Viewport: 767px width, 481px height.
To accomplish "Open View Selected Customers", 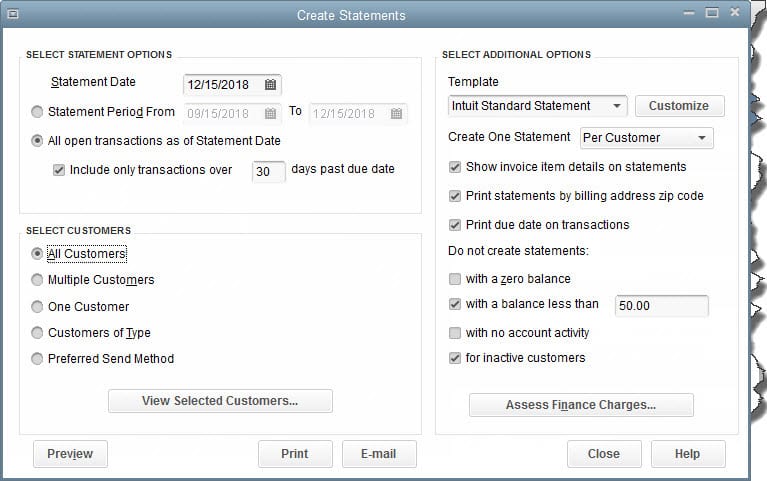I will (220, 401).
